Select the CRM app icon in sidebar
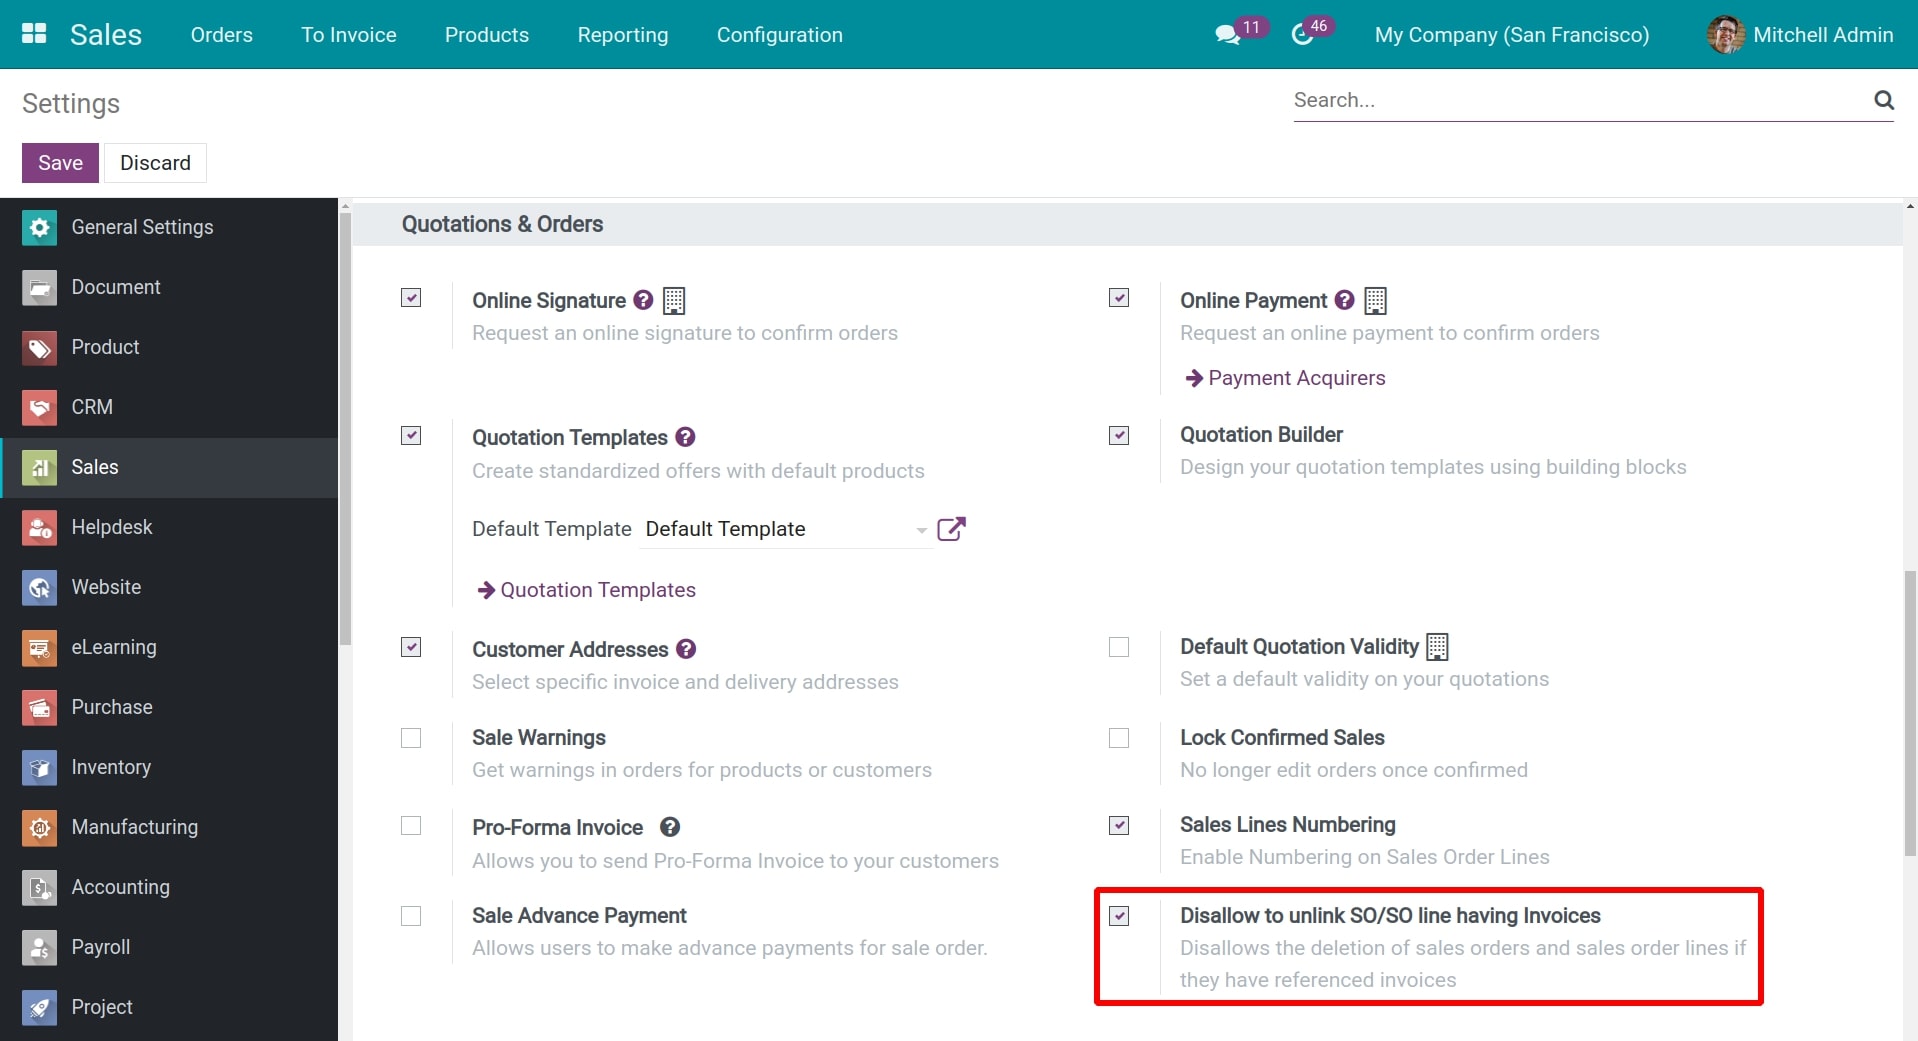 point(39,407)
